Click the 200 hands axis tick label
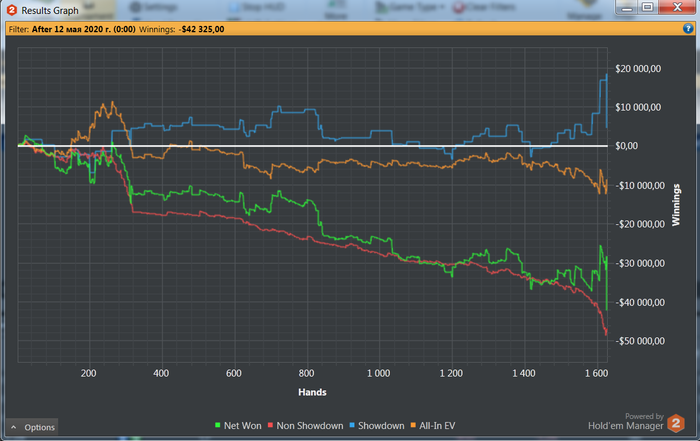 coord(88,373)
